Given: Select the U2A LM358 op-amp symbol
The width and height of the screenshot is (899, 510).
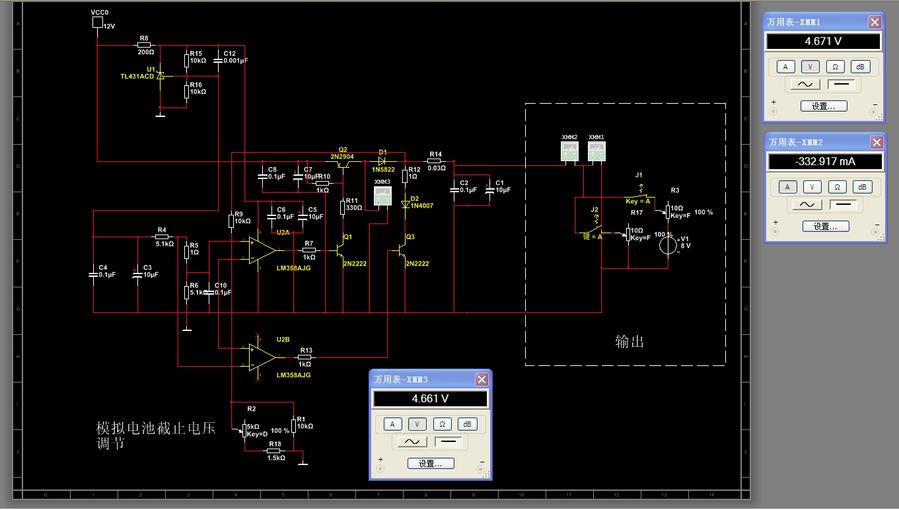Looking at the screenshot, I should [x=263, y=246].
